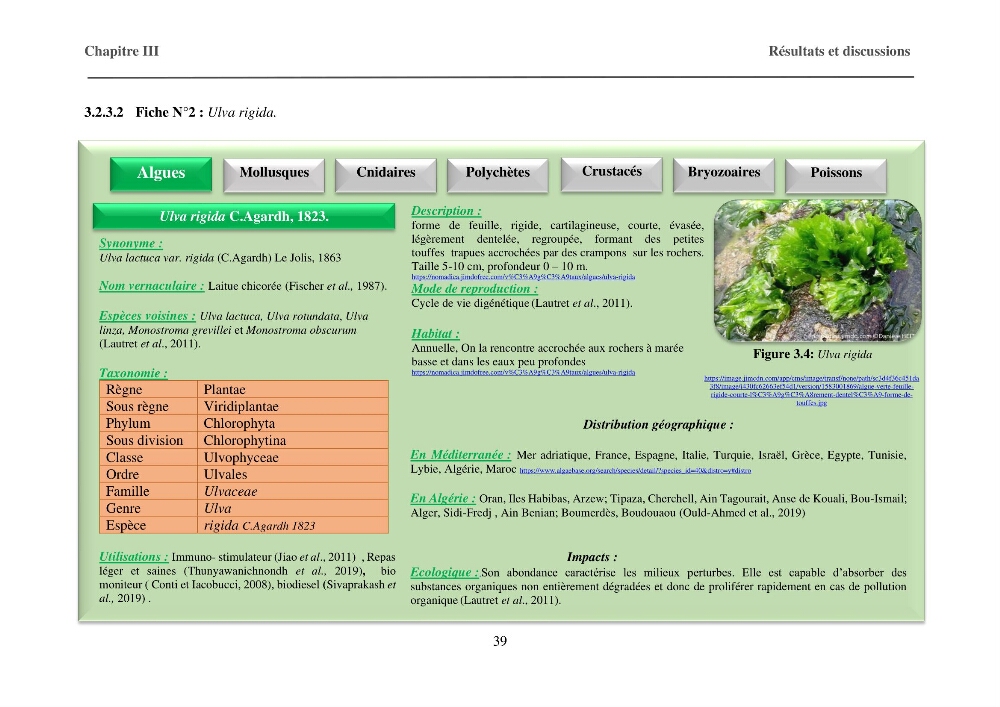Click the green Ulva rigida C.Agardh, 1823 banner
This screenshot has height=707, width=1000.
[x=244, y=216]
